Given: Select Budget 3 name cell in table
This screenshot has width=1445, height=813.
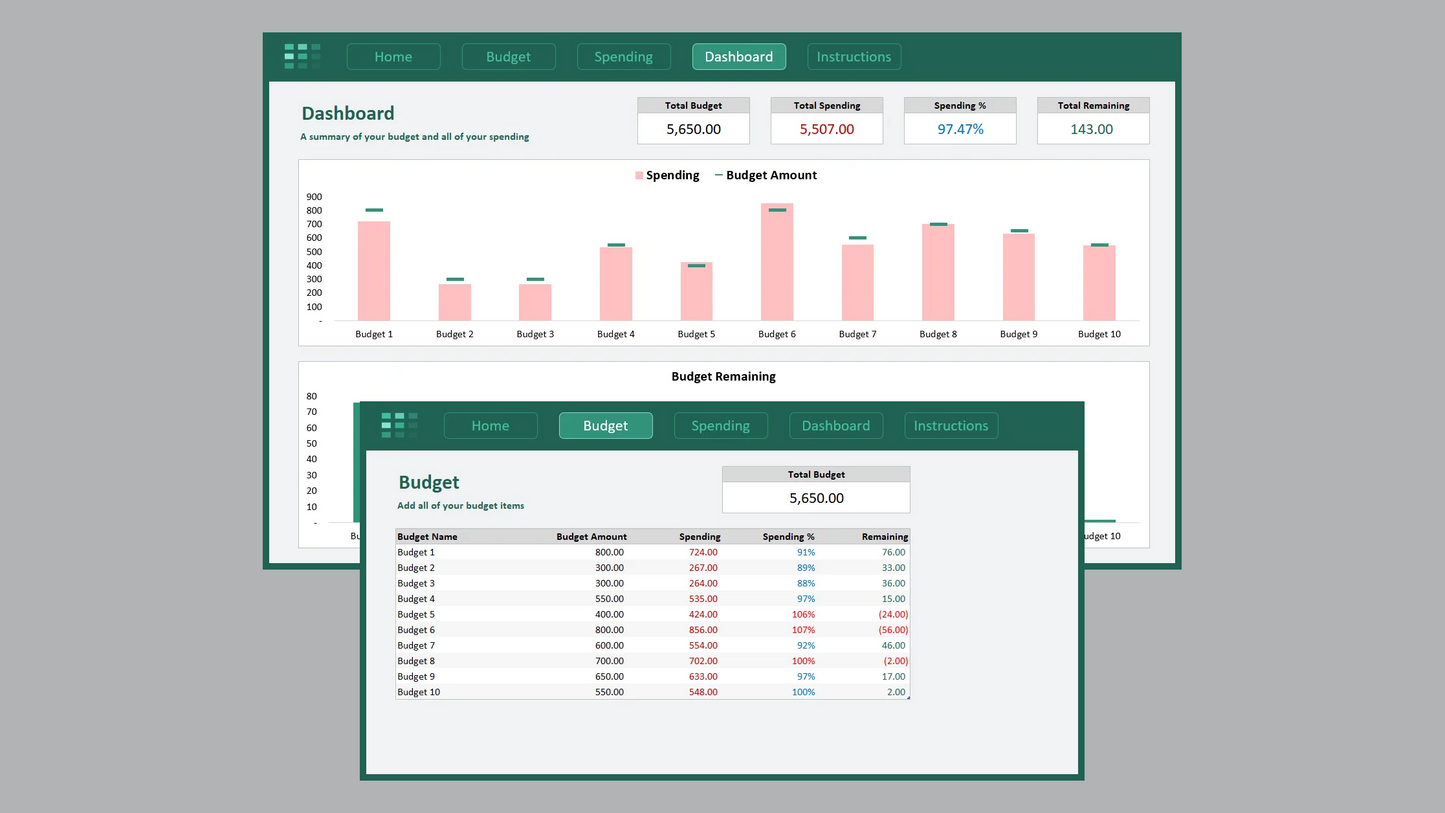Looking at the screenshot, I should [416, 583].
